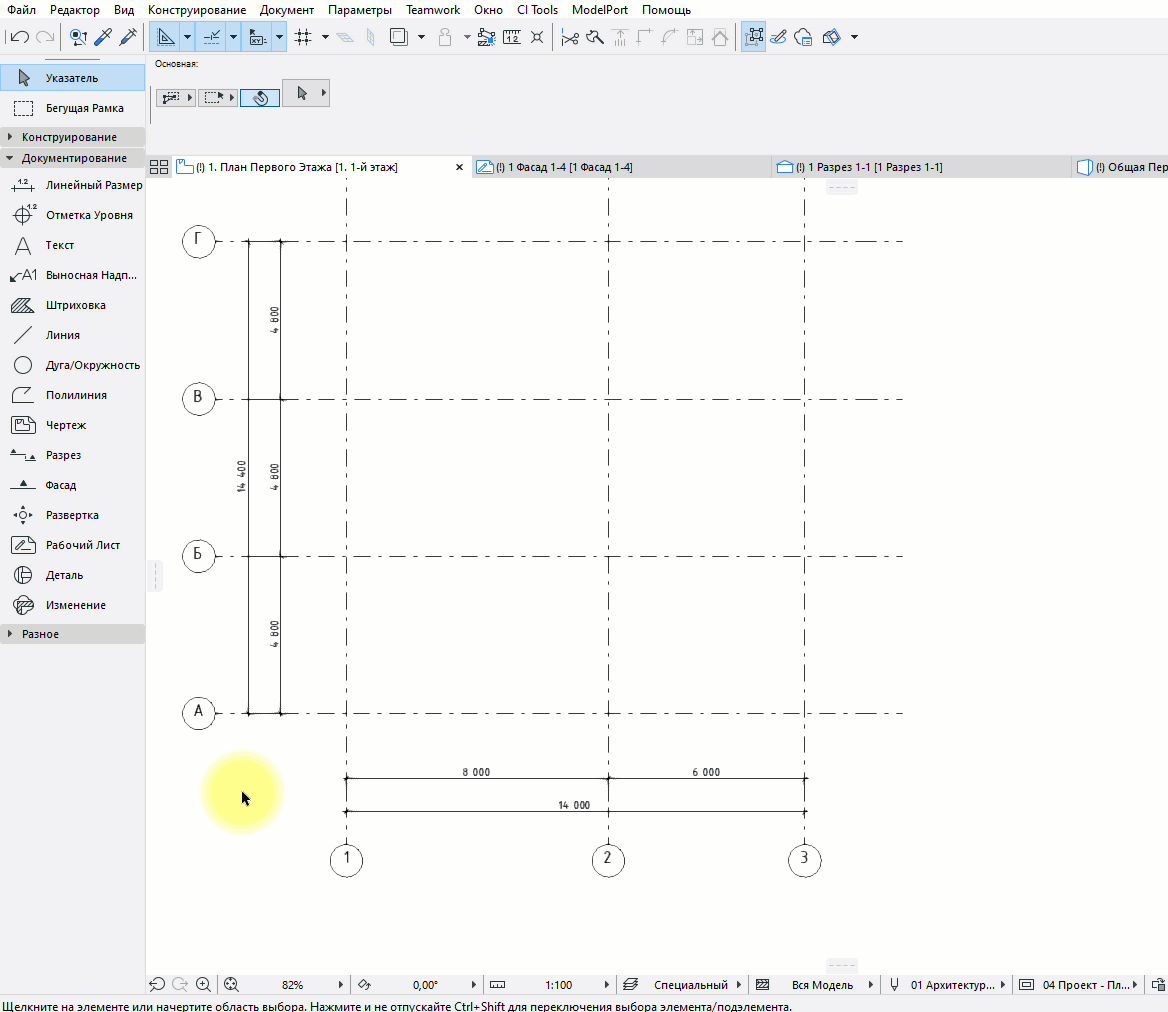Select the Дуга/Окружность tool
1168x1012 pixels.
(x=72, y=365)
